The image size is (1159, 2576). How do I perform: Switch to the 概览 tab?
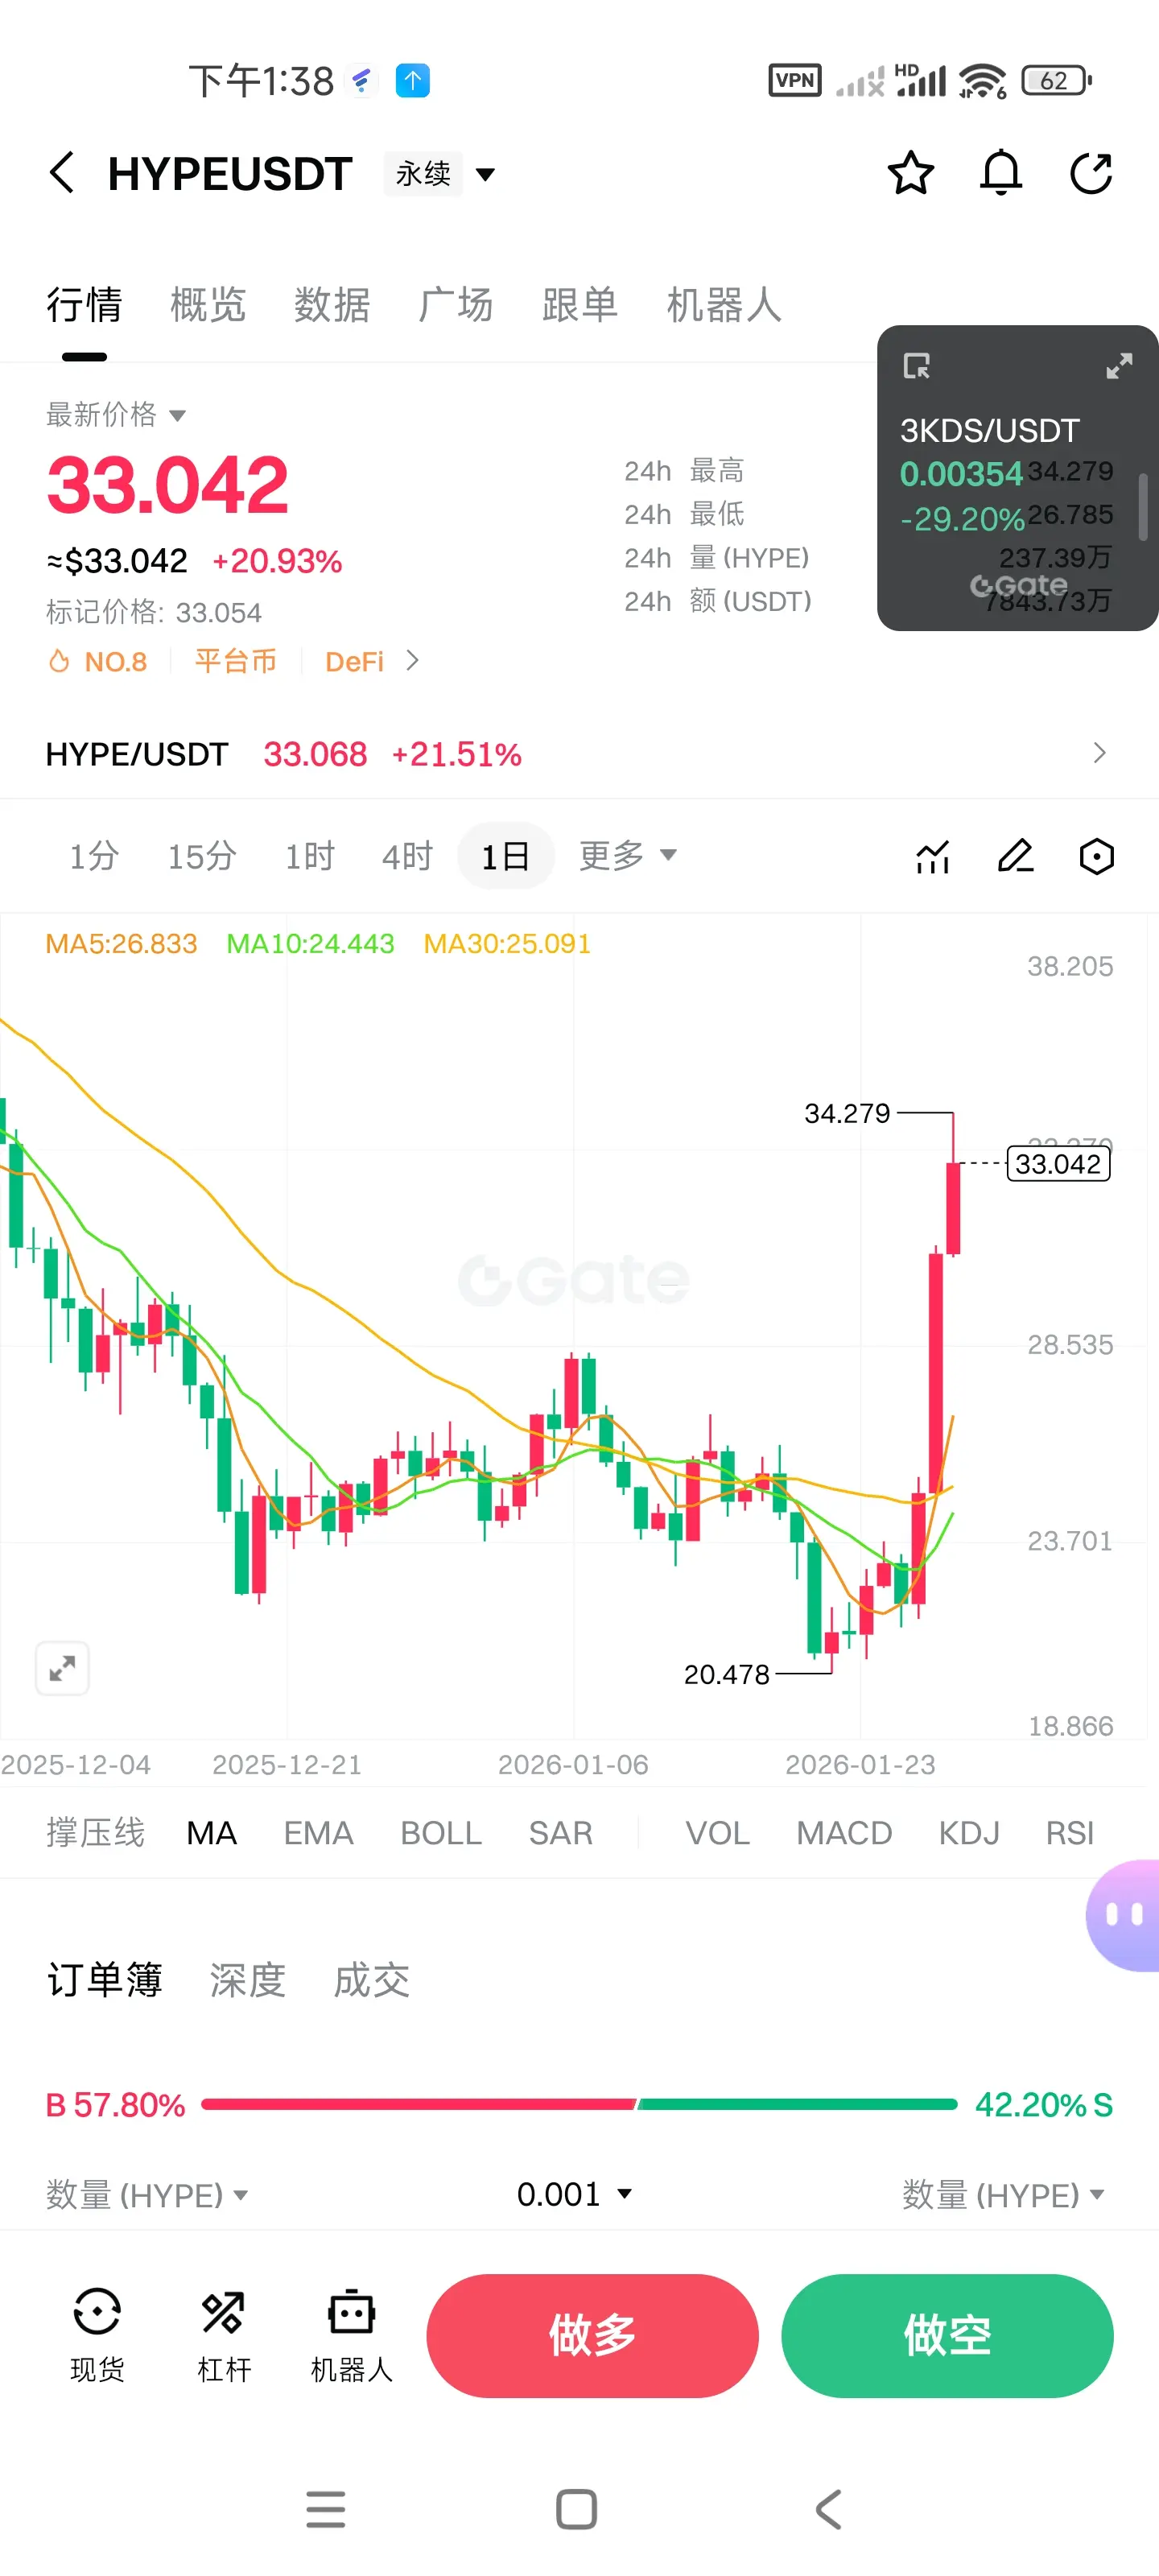[x=208, y=305]
